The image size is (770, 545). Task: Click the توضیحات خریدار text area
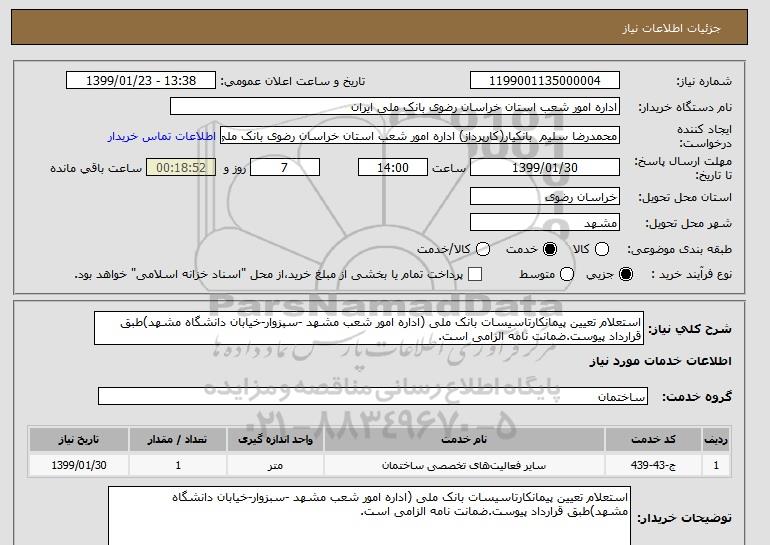(x=369, y=516)
